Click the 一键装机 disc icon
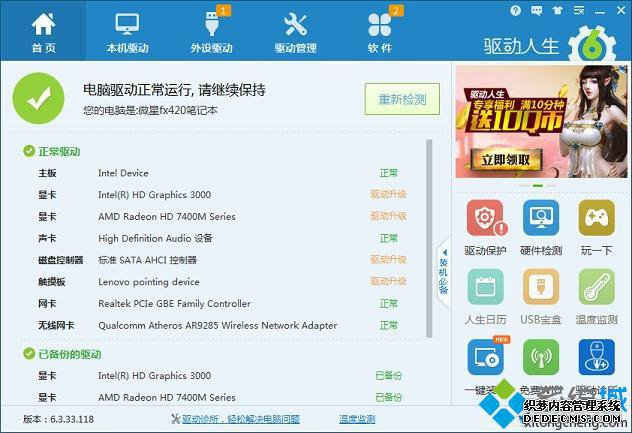The height and width of the screenshot is (433, 632). click(x=485, y=357)
